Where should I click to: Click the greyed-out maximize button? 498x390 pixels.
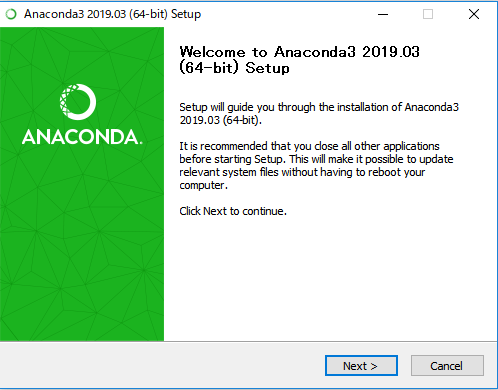point(428,14)
